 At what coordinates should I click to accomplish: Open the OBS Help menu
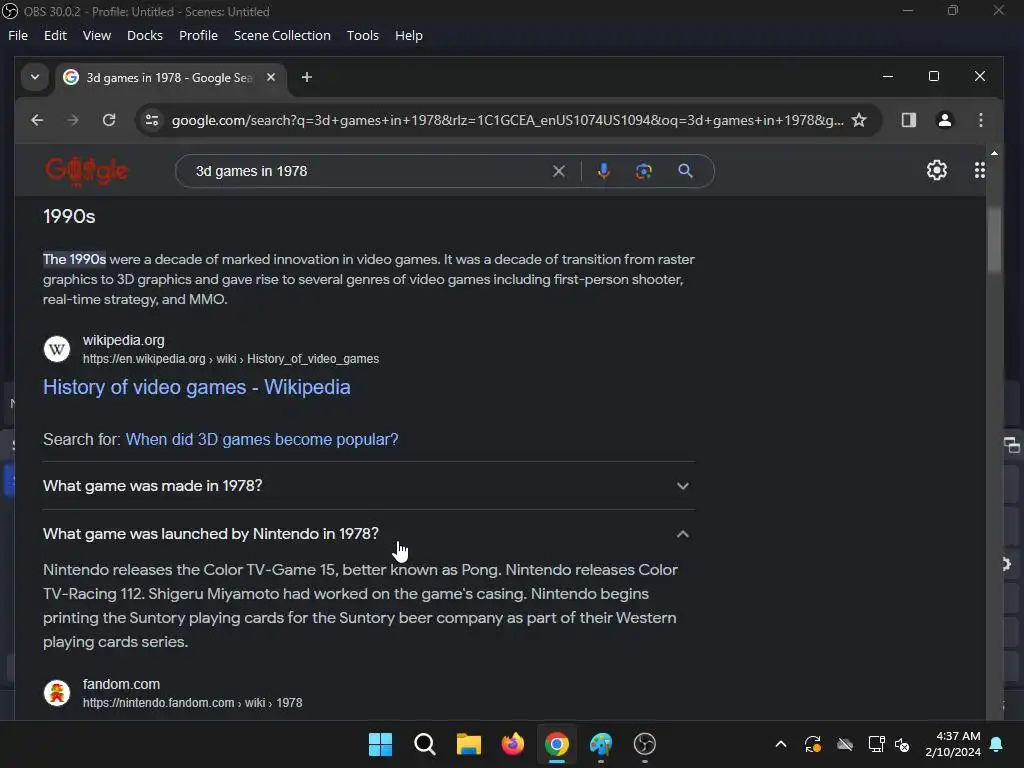coord(408,35)
